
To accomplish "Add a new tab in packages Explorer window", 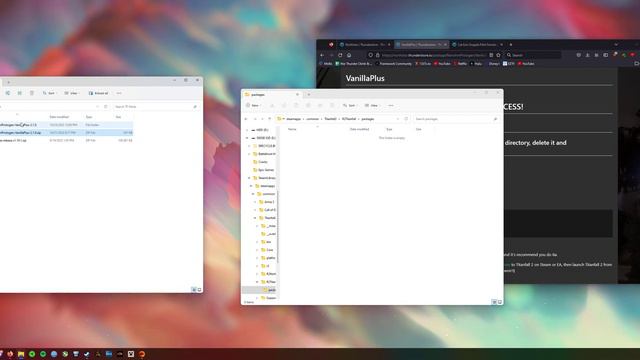I will [309, 94].
